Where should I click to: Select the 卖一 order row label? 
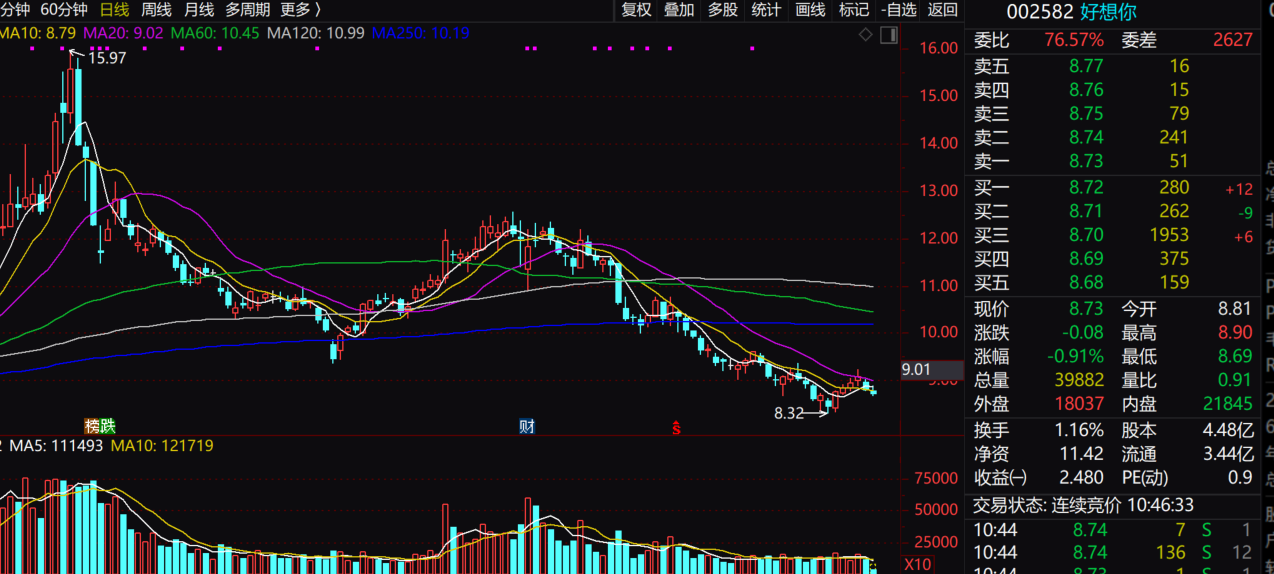(x=992, y=161)
